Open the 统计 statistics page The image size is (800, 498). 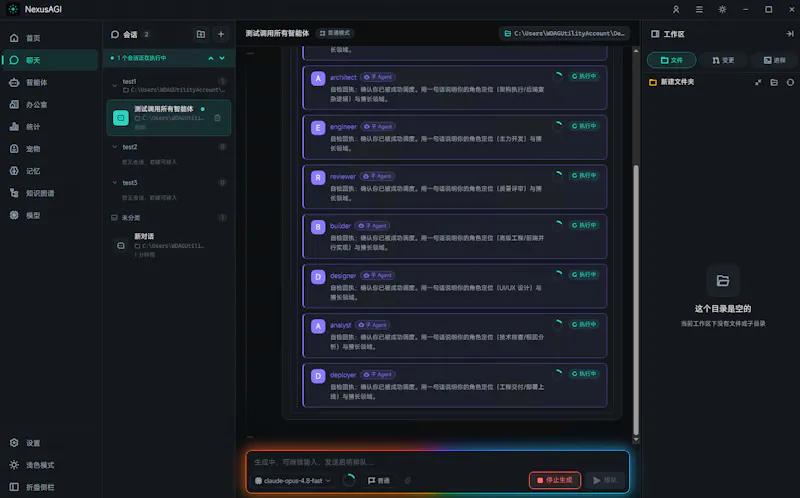point(49,127)
